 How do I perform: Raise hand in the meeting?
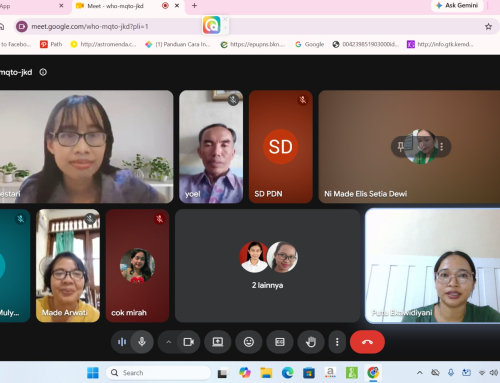click(311, 342)
